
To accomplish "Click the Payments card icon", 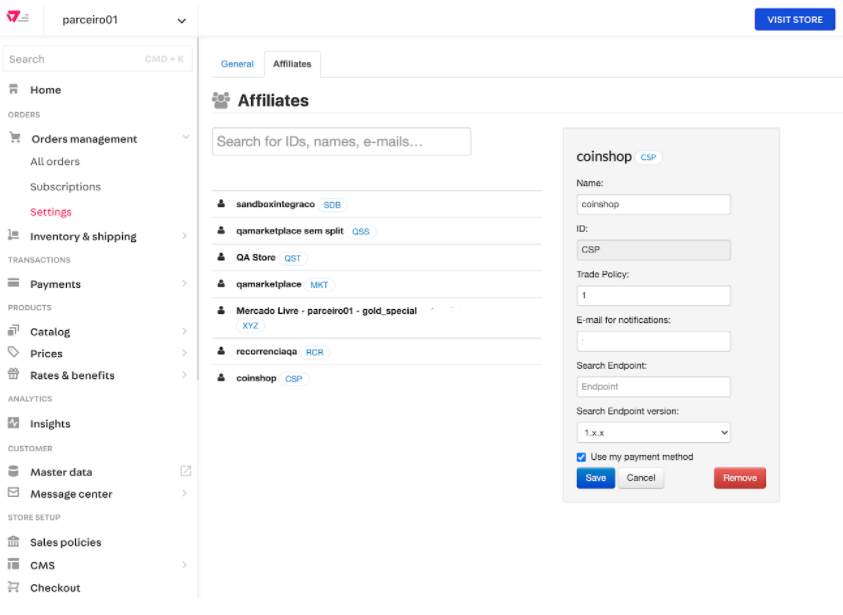I will tap(14, 284).
